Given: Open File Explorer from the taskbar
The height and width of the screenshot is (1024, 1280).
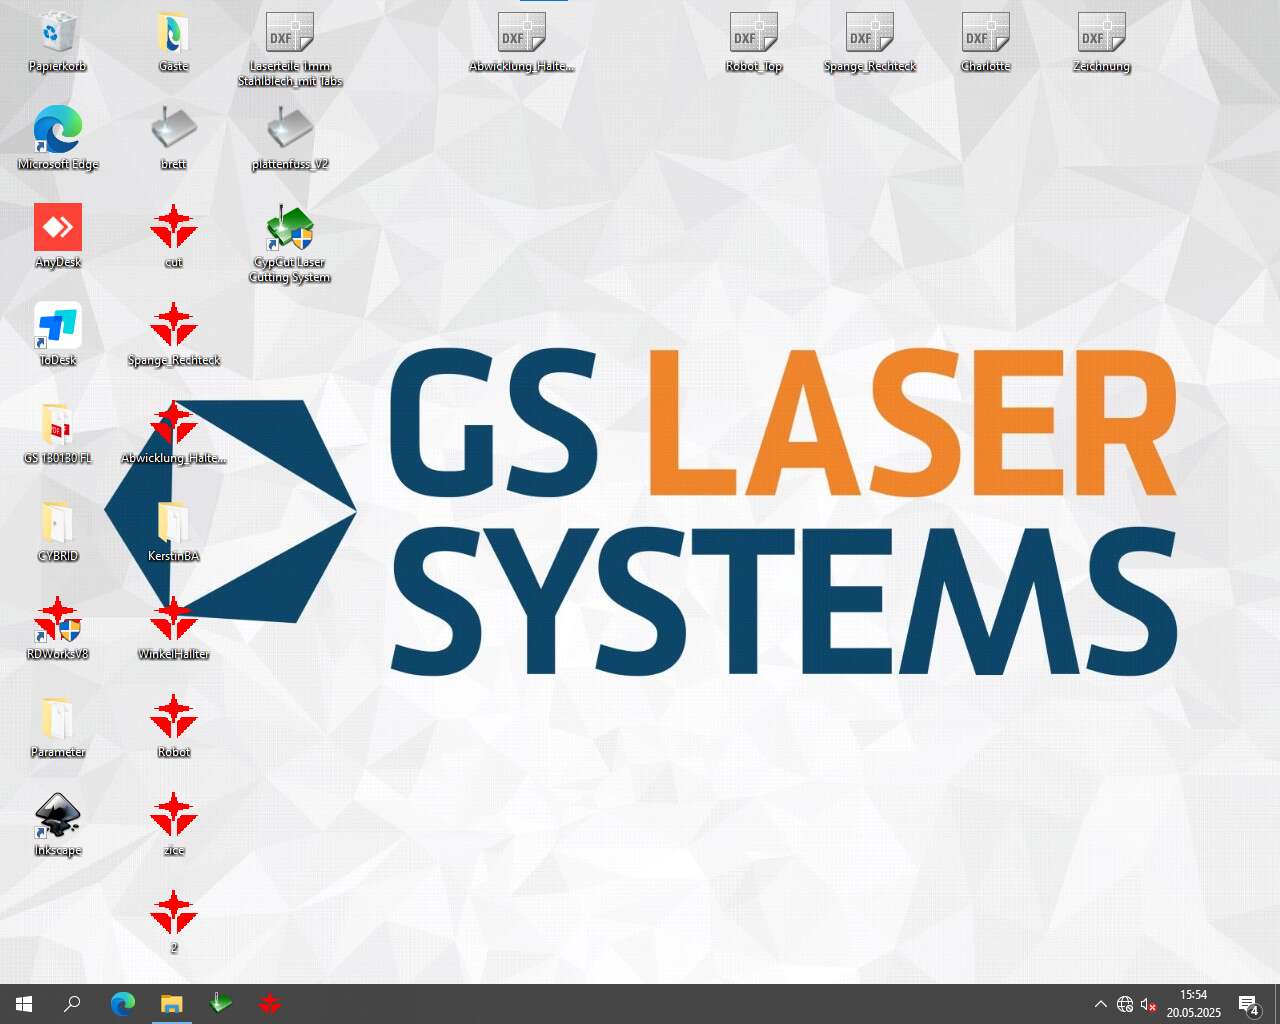Looking at the screenshot, I should coord(172,1004).
